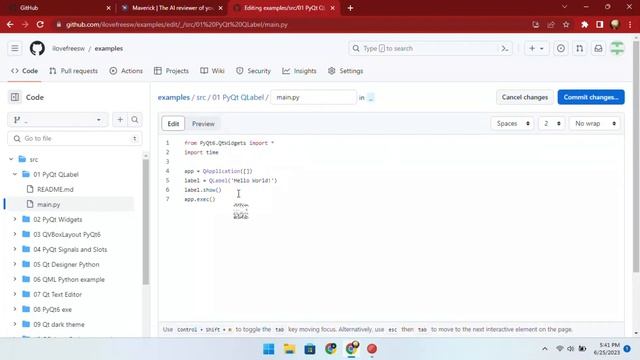Expand the 08 PyQt6 exe folder
The image size is (640, 360).
coord(15,309)
